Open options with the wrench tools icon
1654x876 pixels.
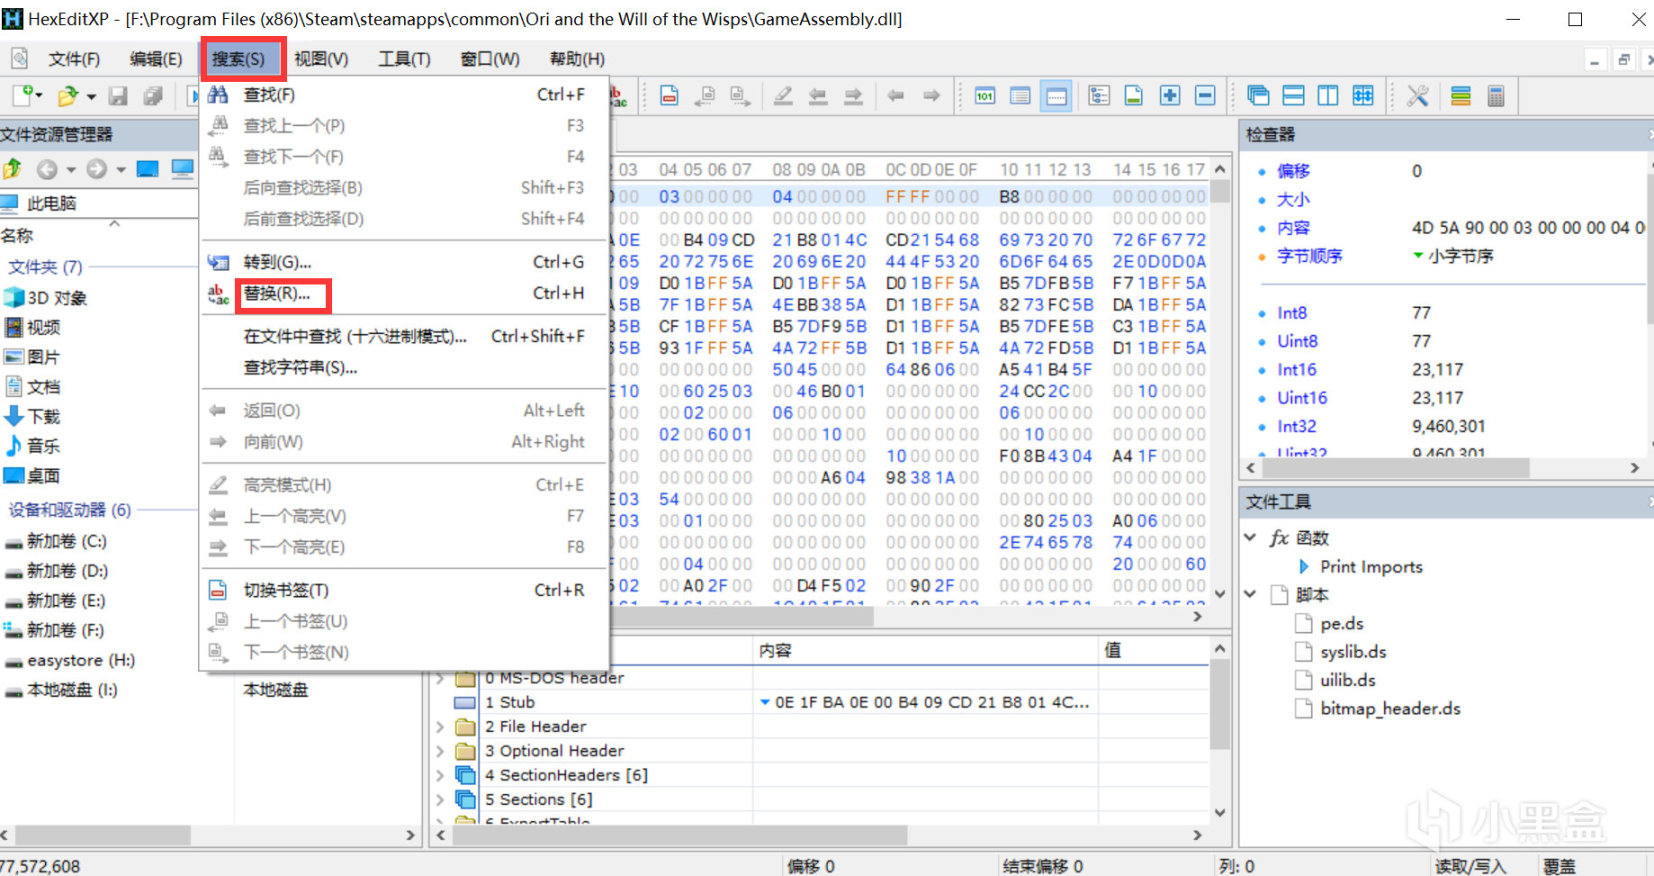click(1417, 96)
